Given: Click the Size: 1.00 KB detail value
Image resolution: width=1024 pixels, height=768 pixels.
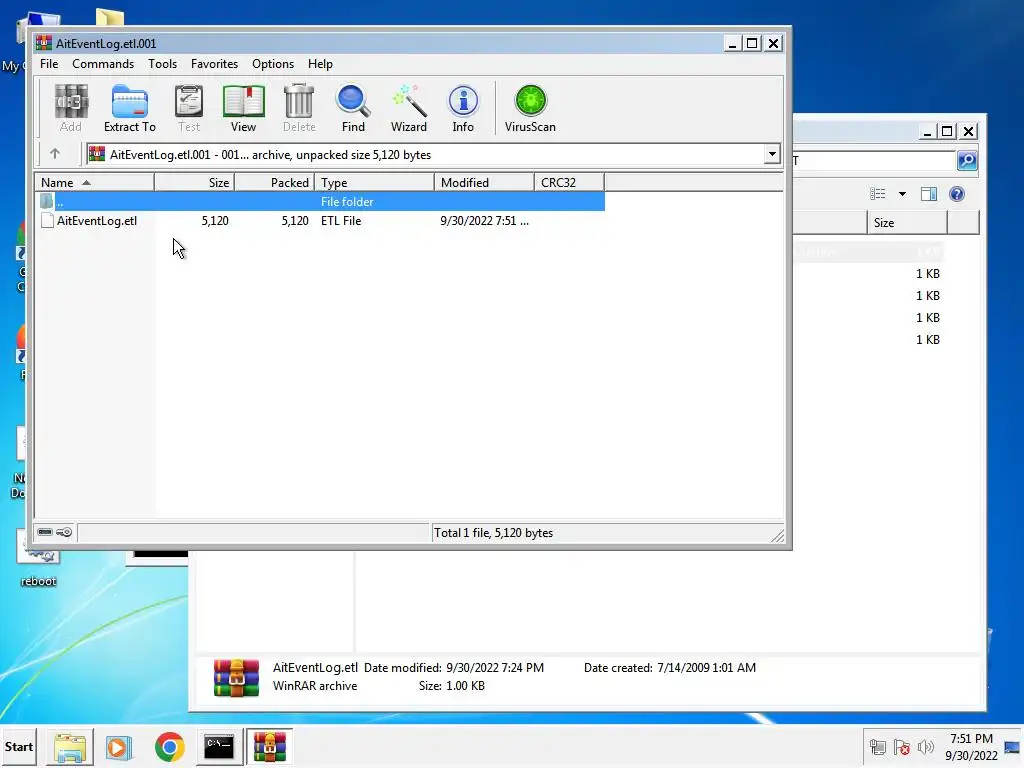Looking at the screenshot, I should [x=465, y=686].
